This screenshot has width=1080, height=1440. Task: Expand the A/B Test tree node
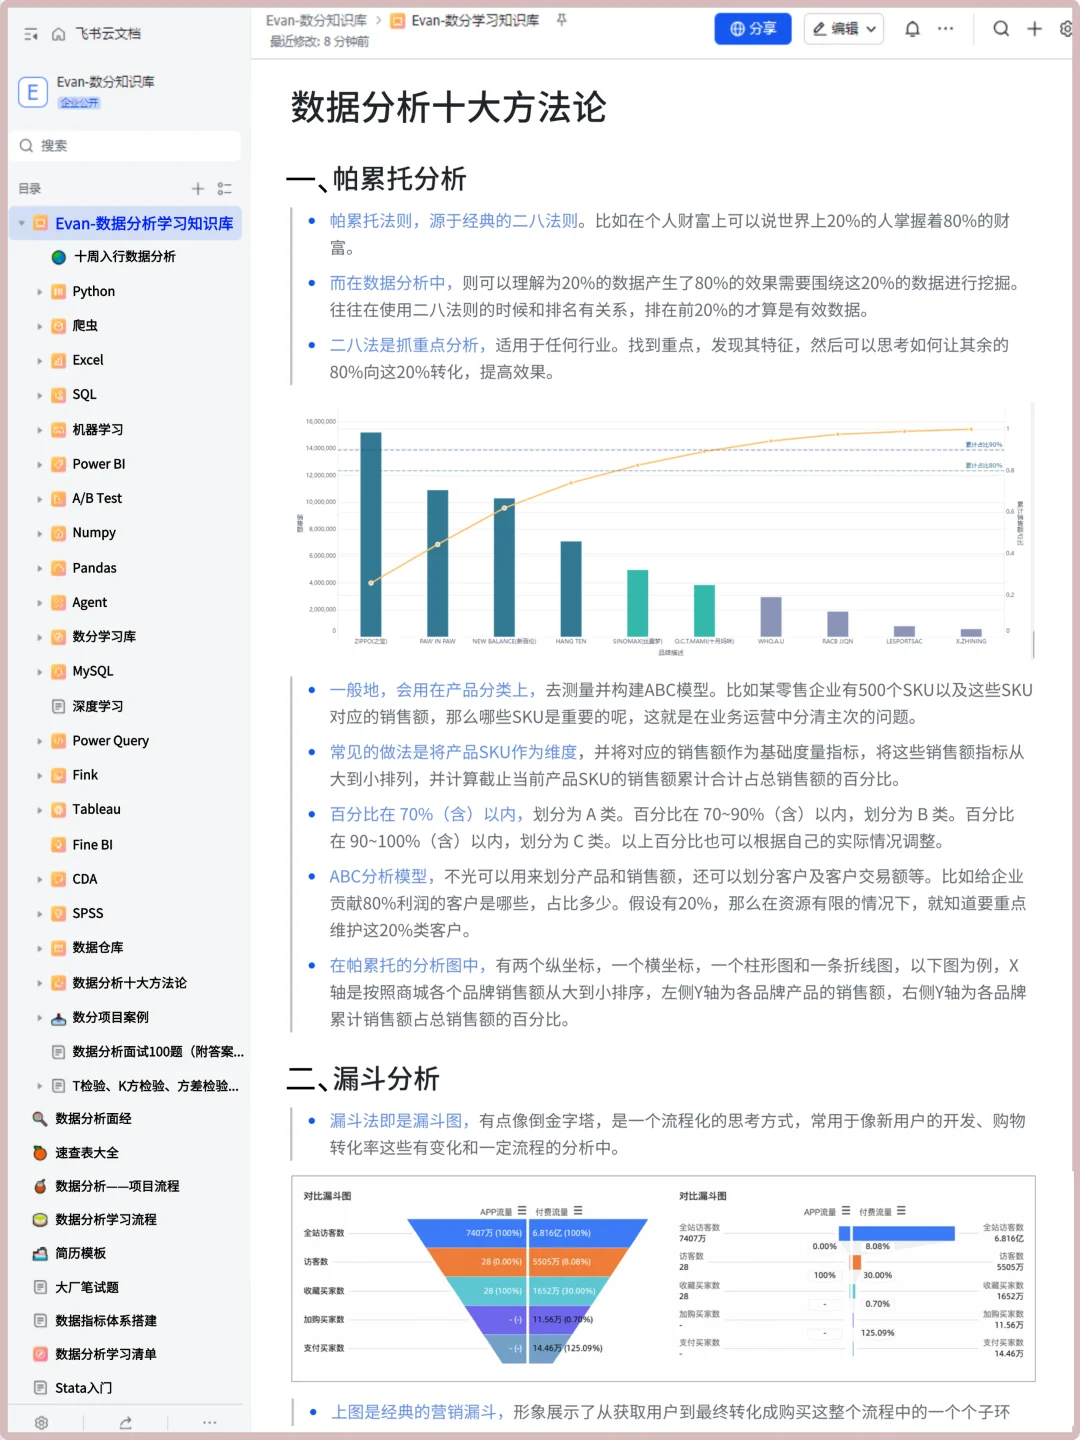point(40,499)
